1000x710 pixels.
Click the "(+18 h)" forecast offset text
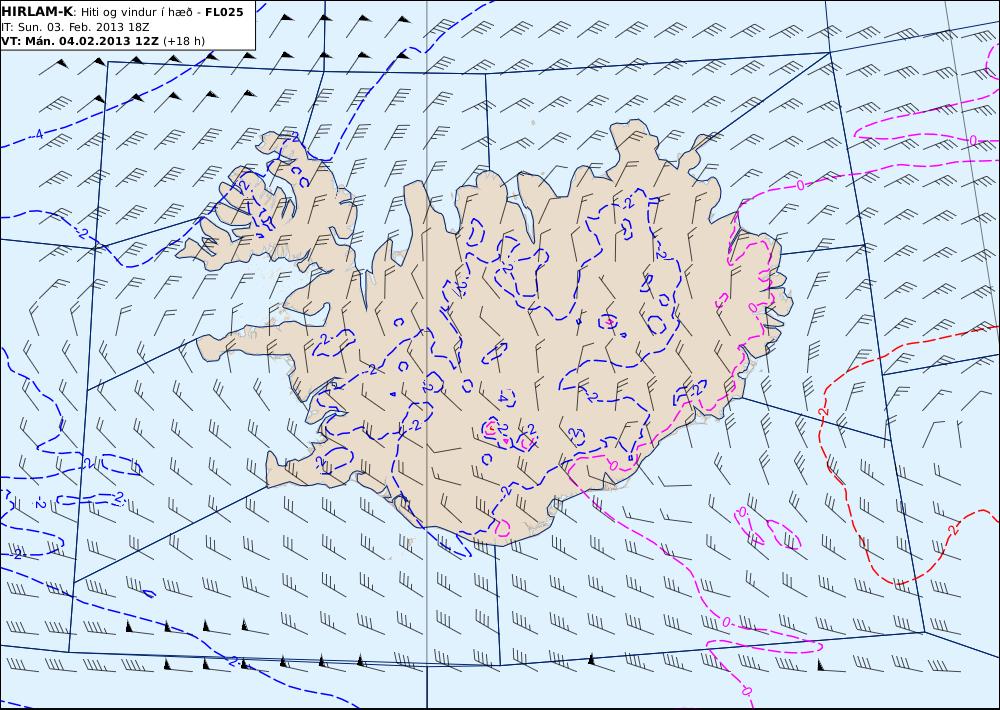tap(184, 41)
